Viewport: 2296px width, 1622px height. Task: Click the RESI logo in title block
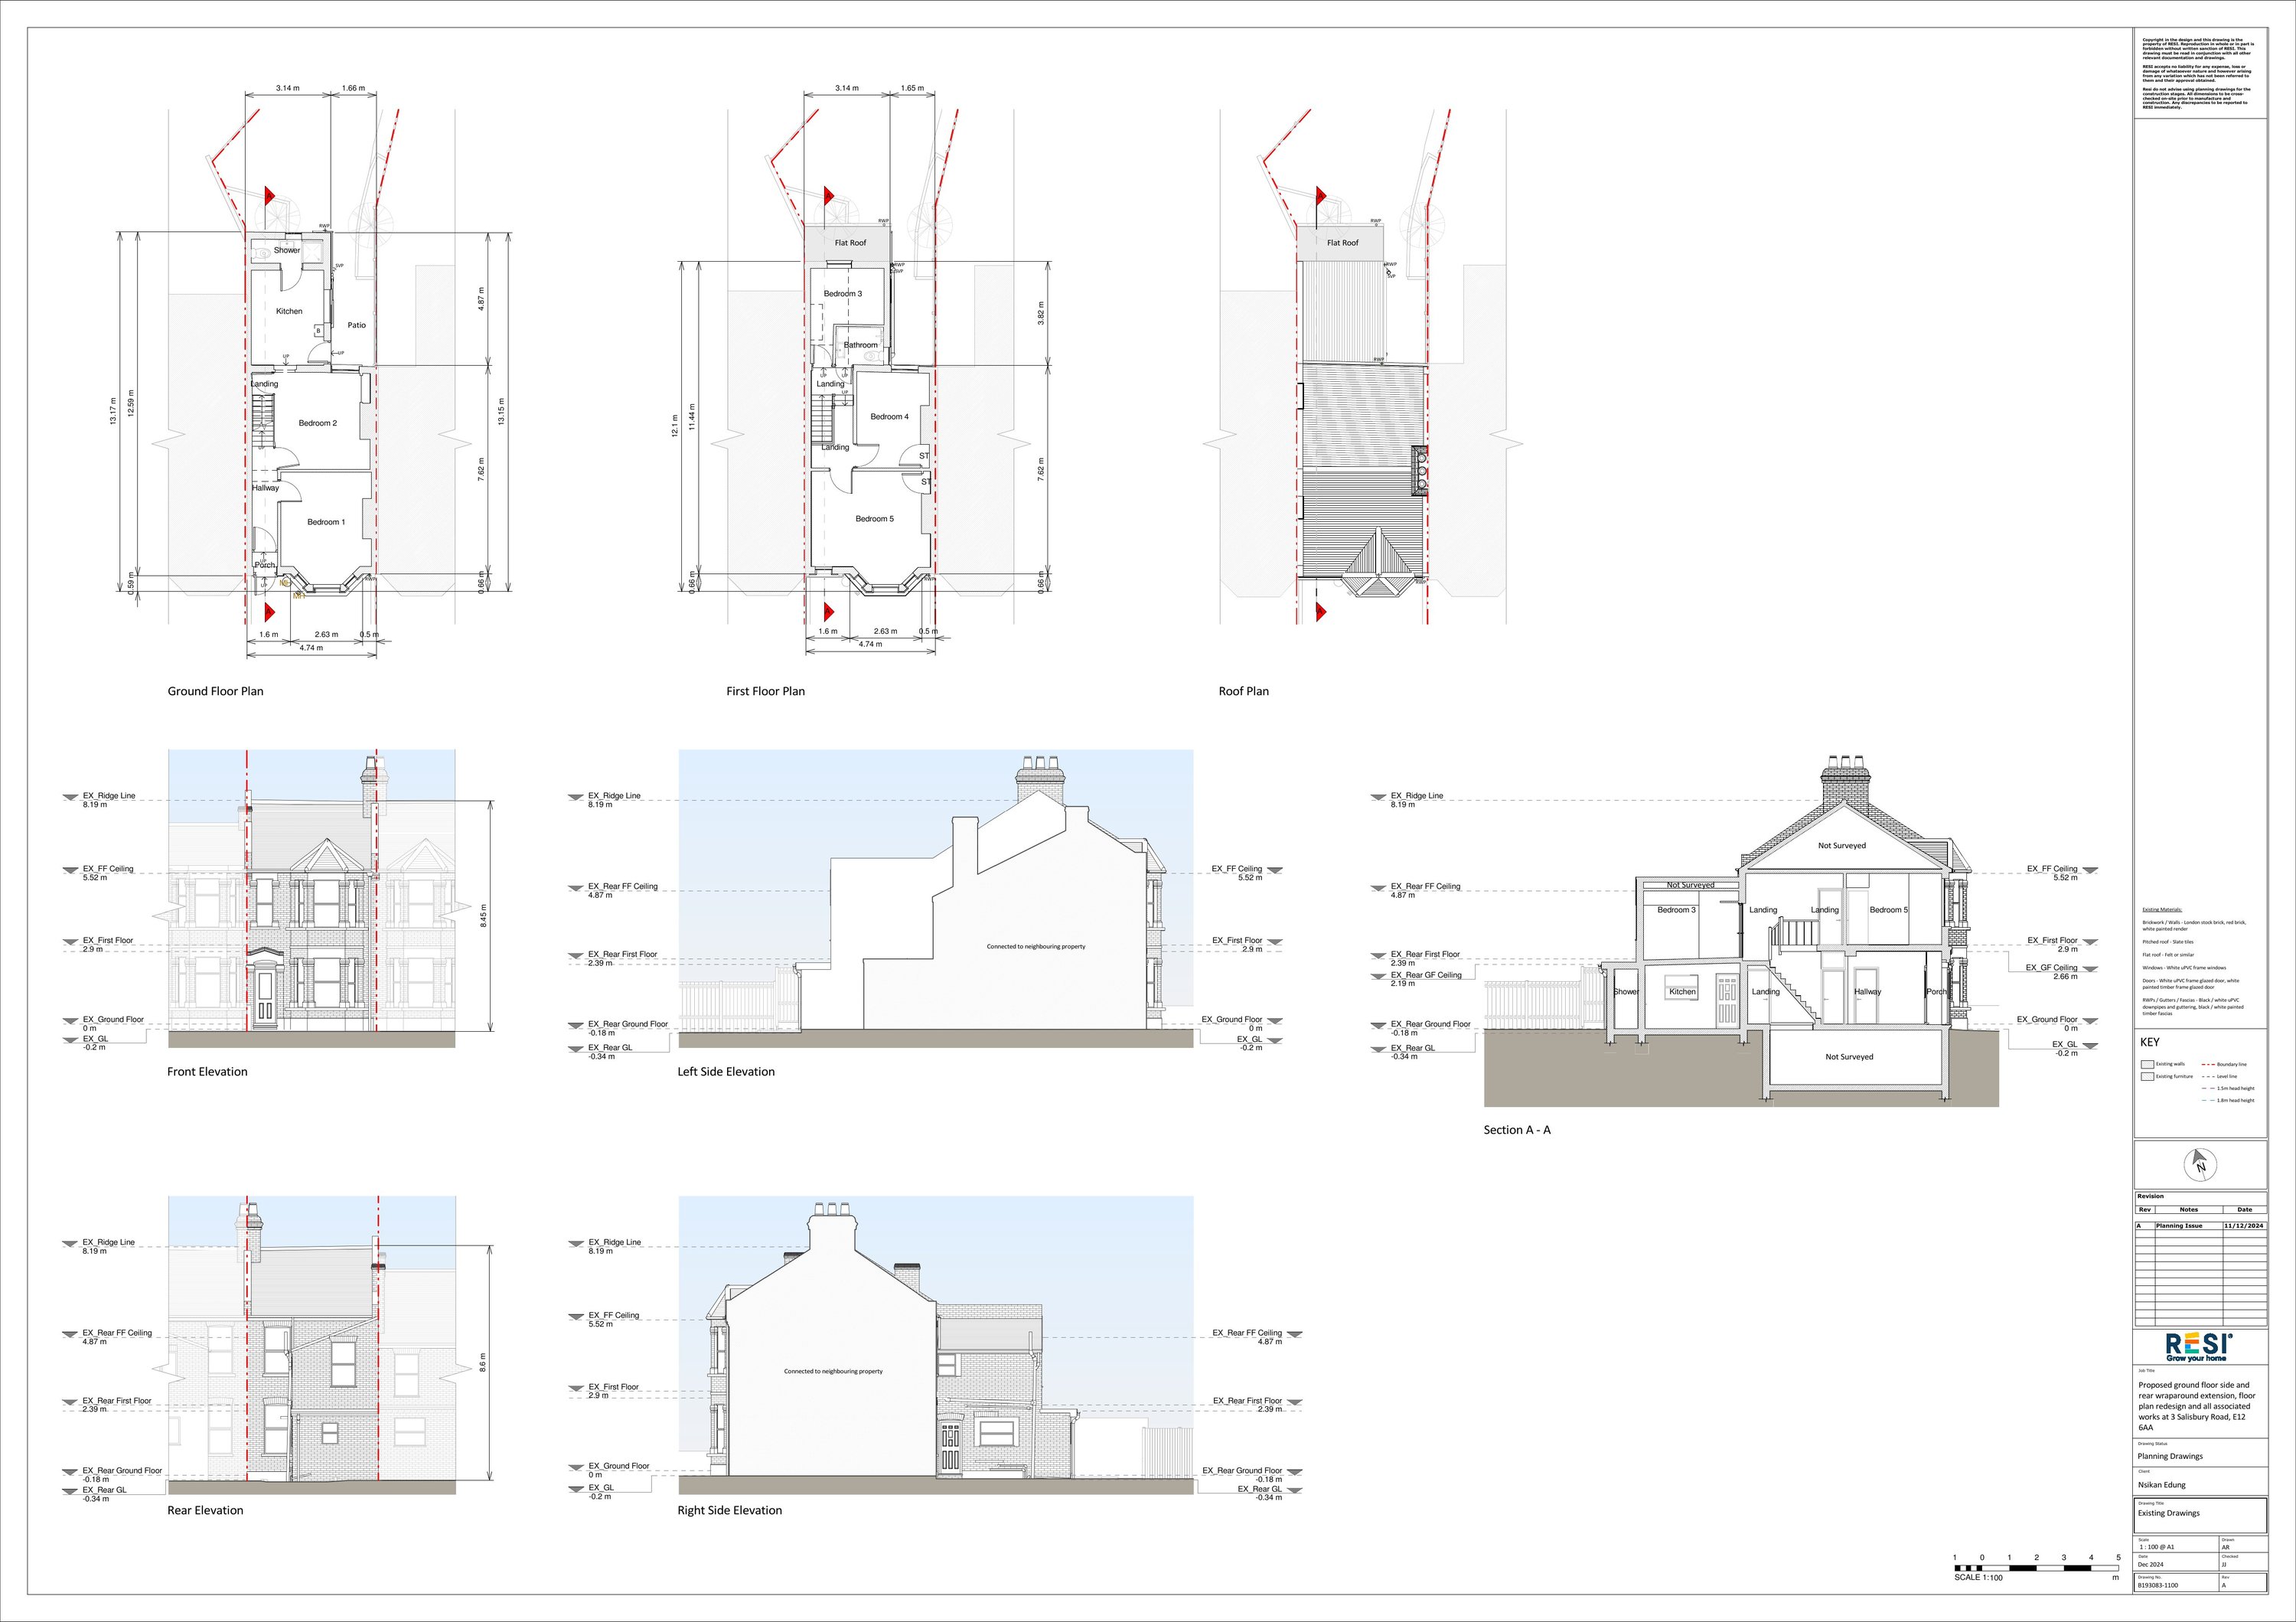[2199, 1345]
